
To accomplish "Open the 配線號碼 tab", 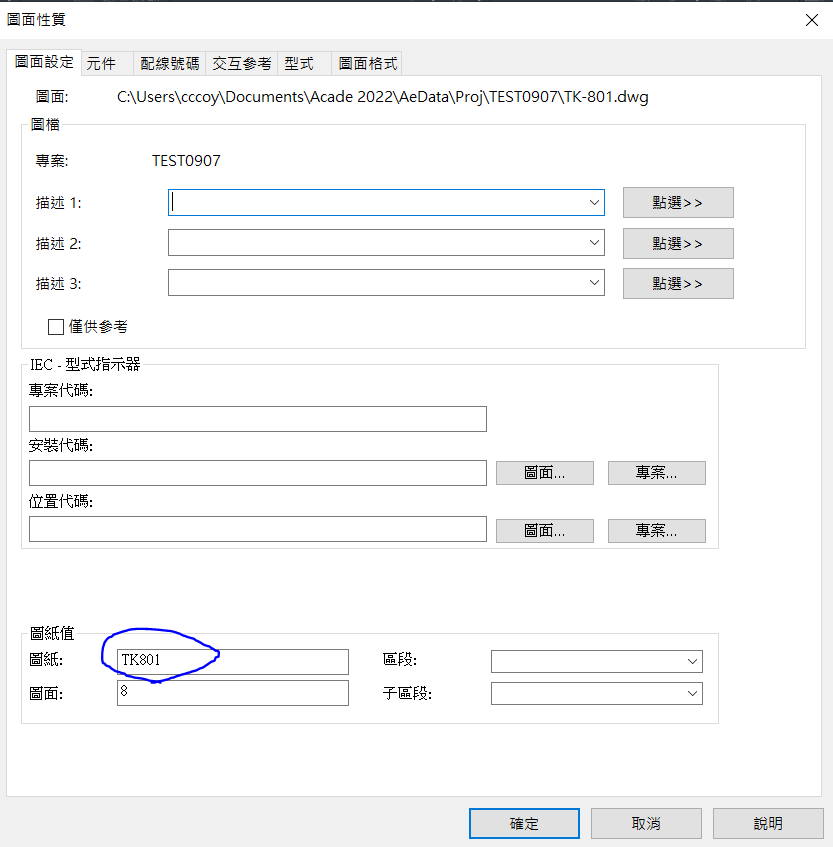I will pos(170,64).
